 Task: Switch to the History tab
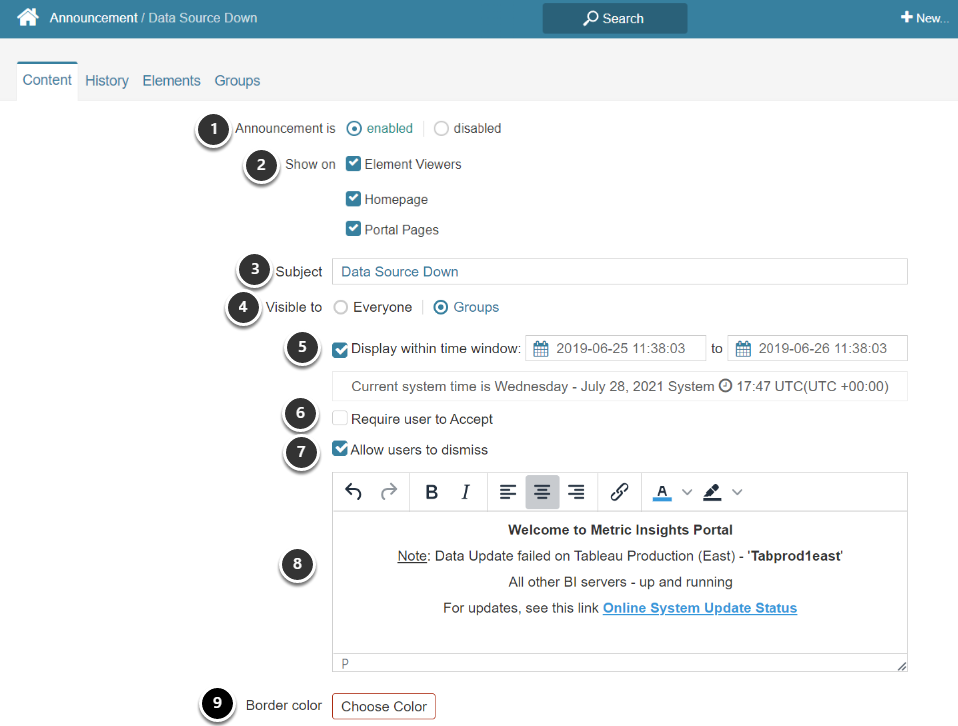(x=106, y=80)
